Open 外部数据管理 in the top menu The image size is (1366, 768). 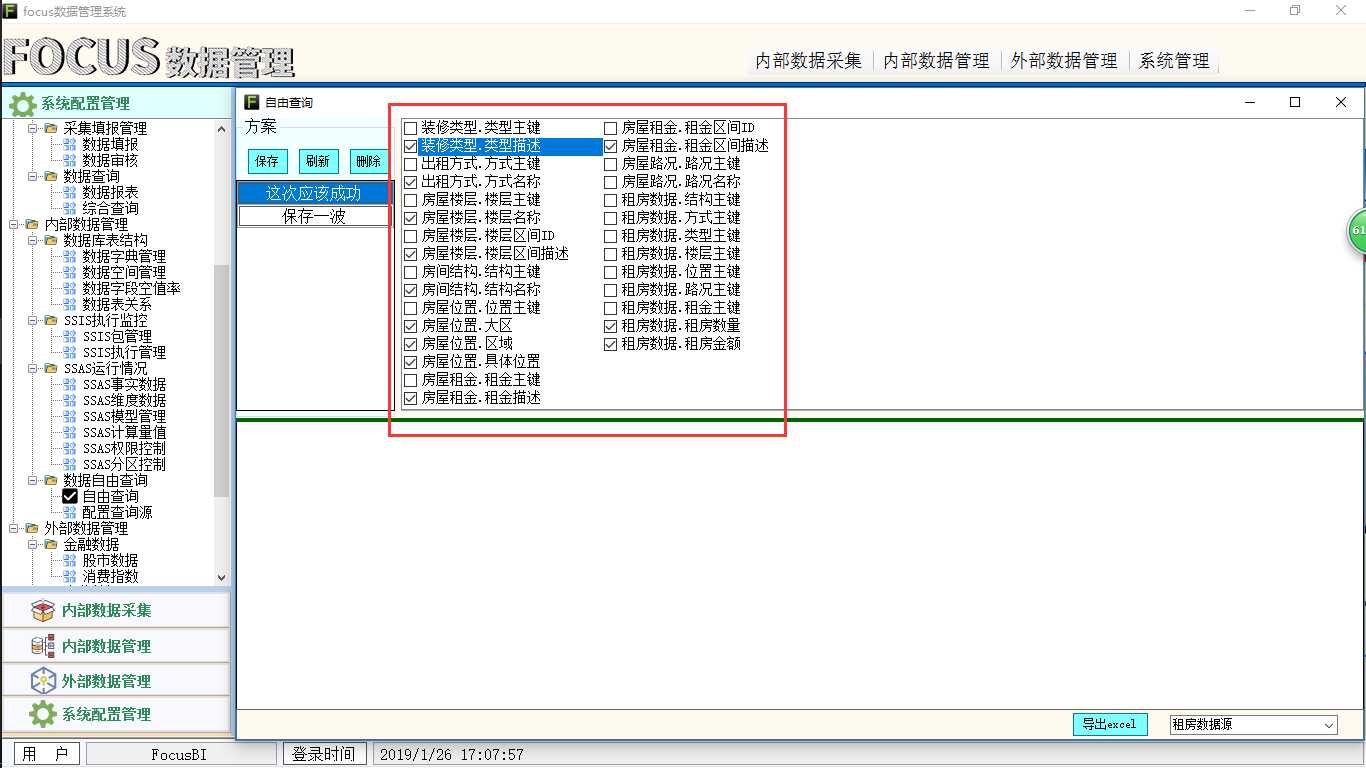coord(1064,61)
